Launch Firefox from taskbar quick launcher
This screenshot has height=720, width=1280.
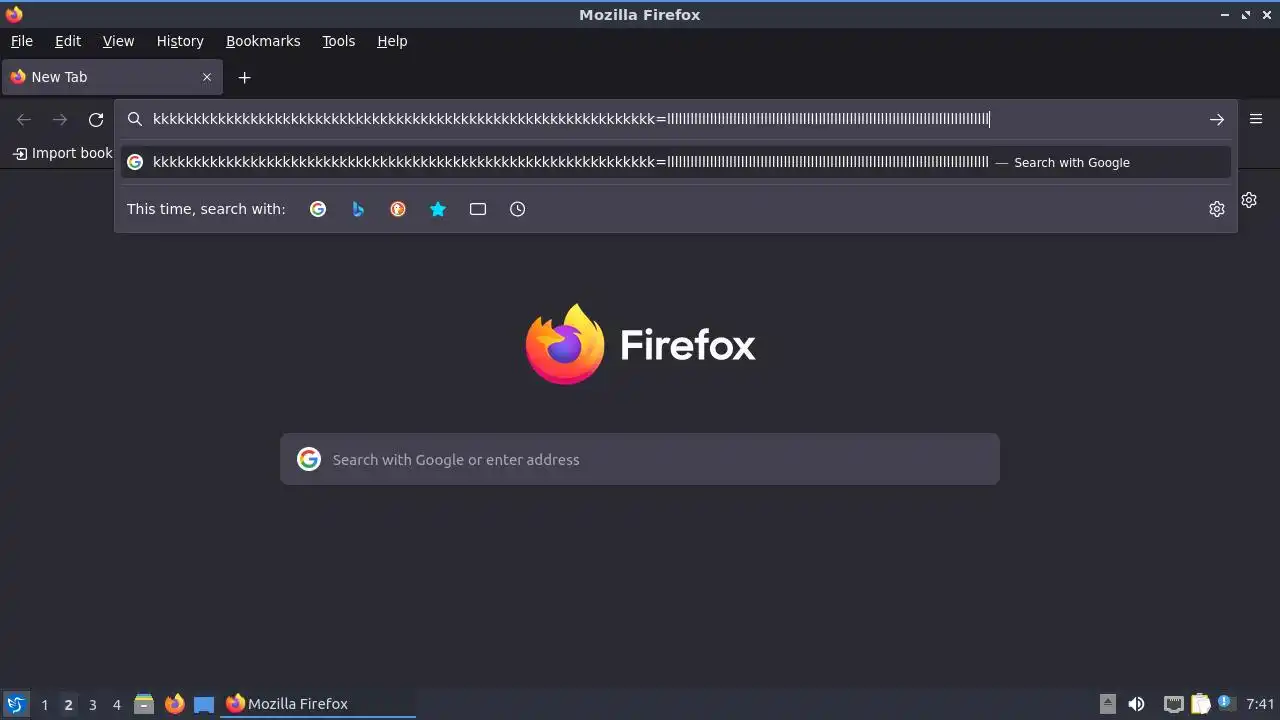point(174,704)
